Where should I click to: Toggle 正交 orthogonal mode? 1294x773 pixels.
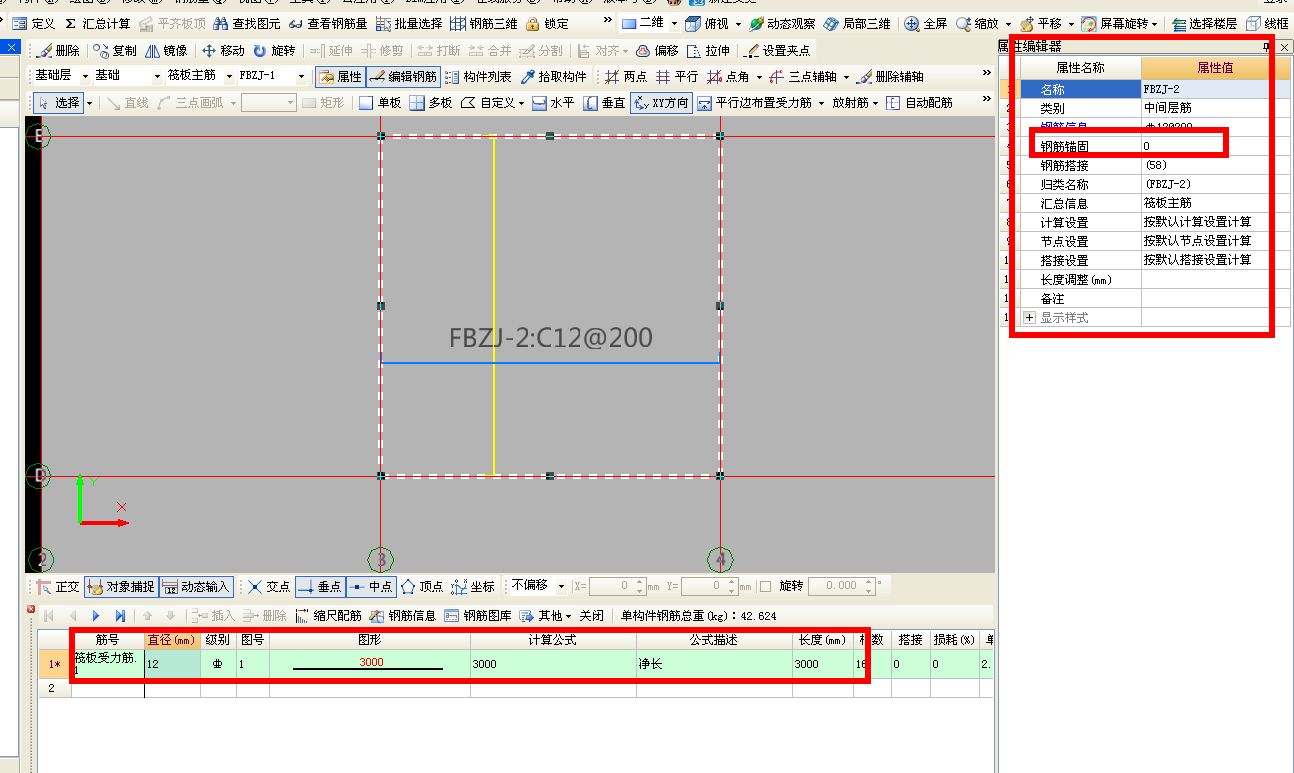point(57,587)
